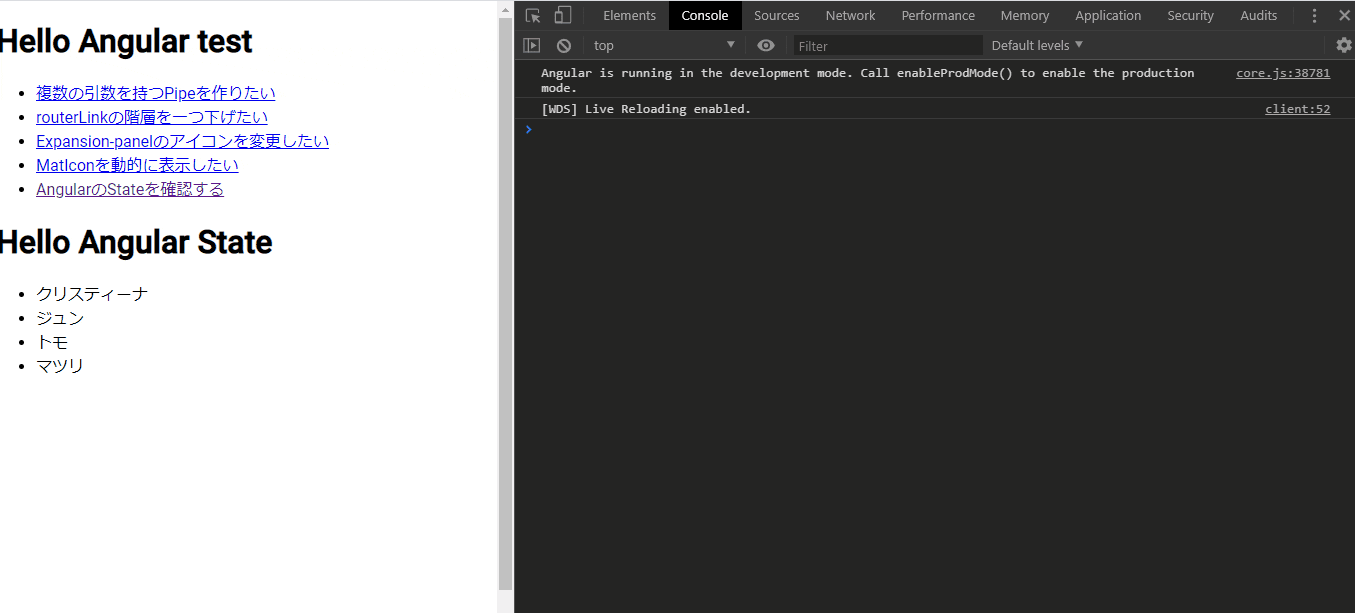Open the 'Default levels' dropdown
Image resolution: width=1355 pixels, height=613 pixels.
pos(1036,45)
